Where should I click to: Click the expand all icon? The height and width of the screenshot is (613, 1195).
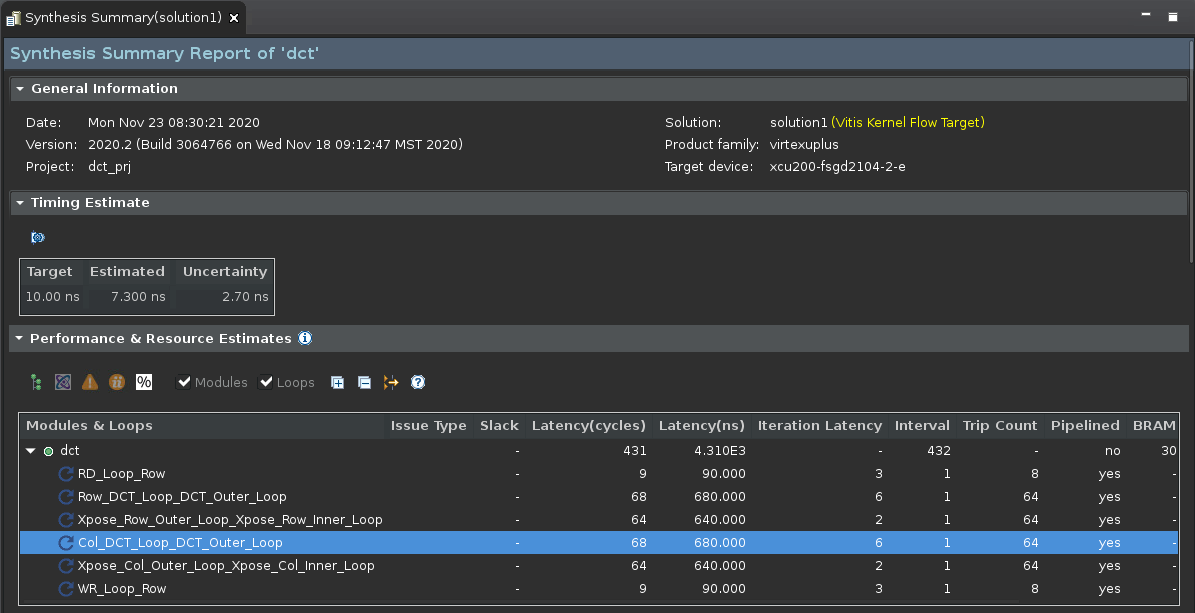pos(338,382)
